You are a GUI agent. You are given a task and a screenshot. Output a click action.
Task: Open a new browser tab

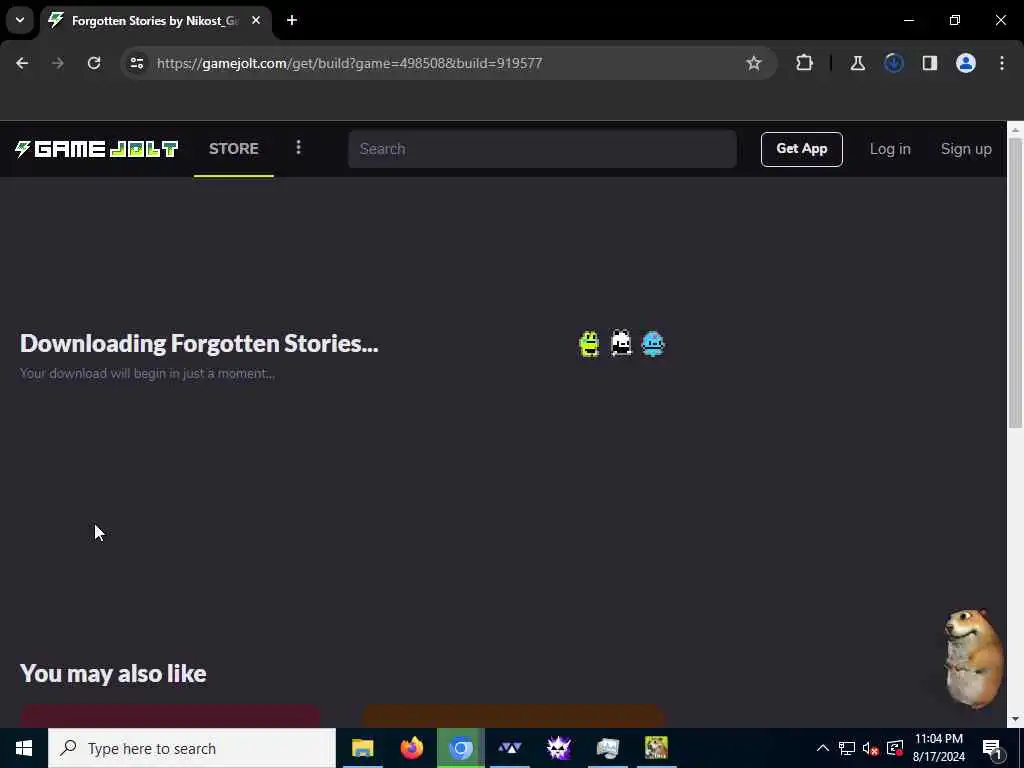point(292,21)
